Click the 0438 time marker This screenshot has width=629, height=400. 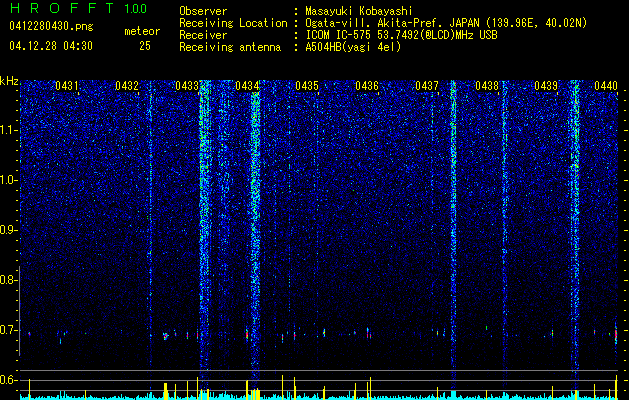(487, 86)
